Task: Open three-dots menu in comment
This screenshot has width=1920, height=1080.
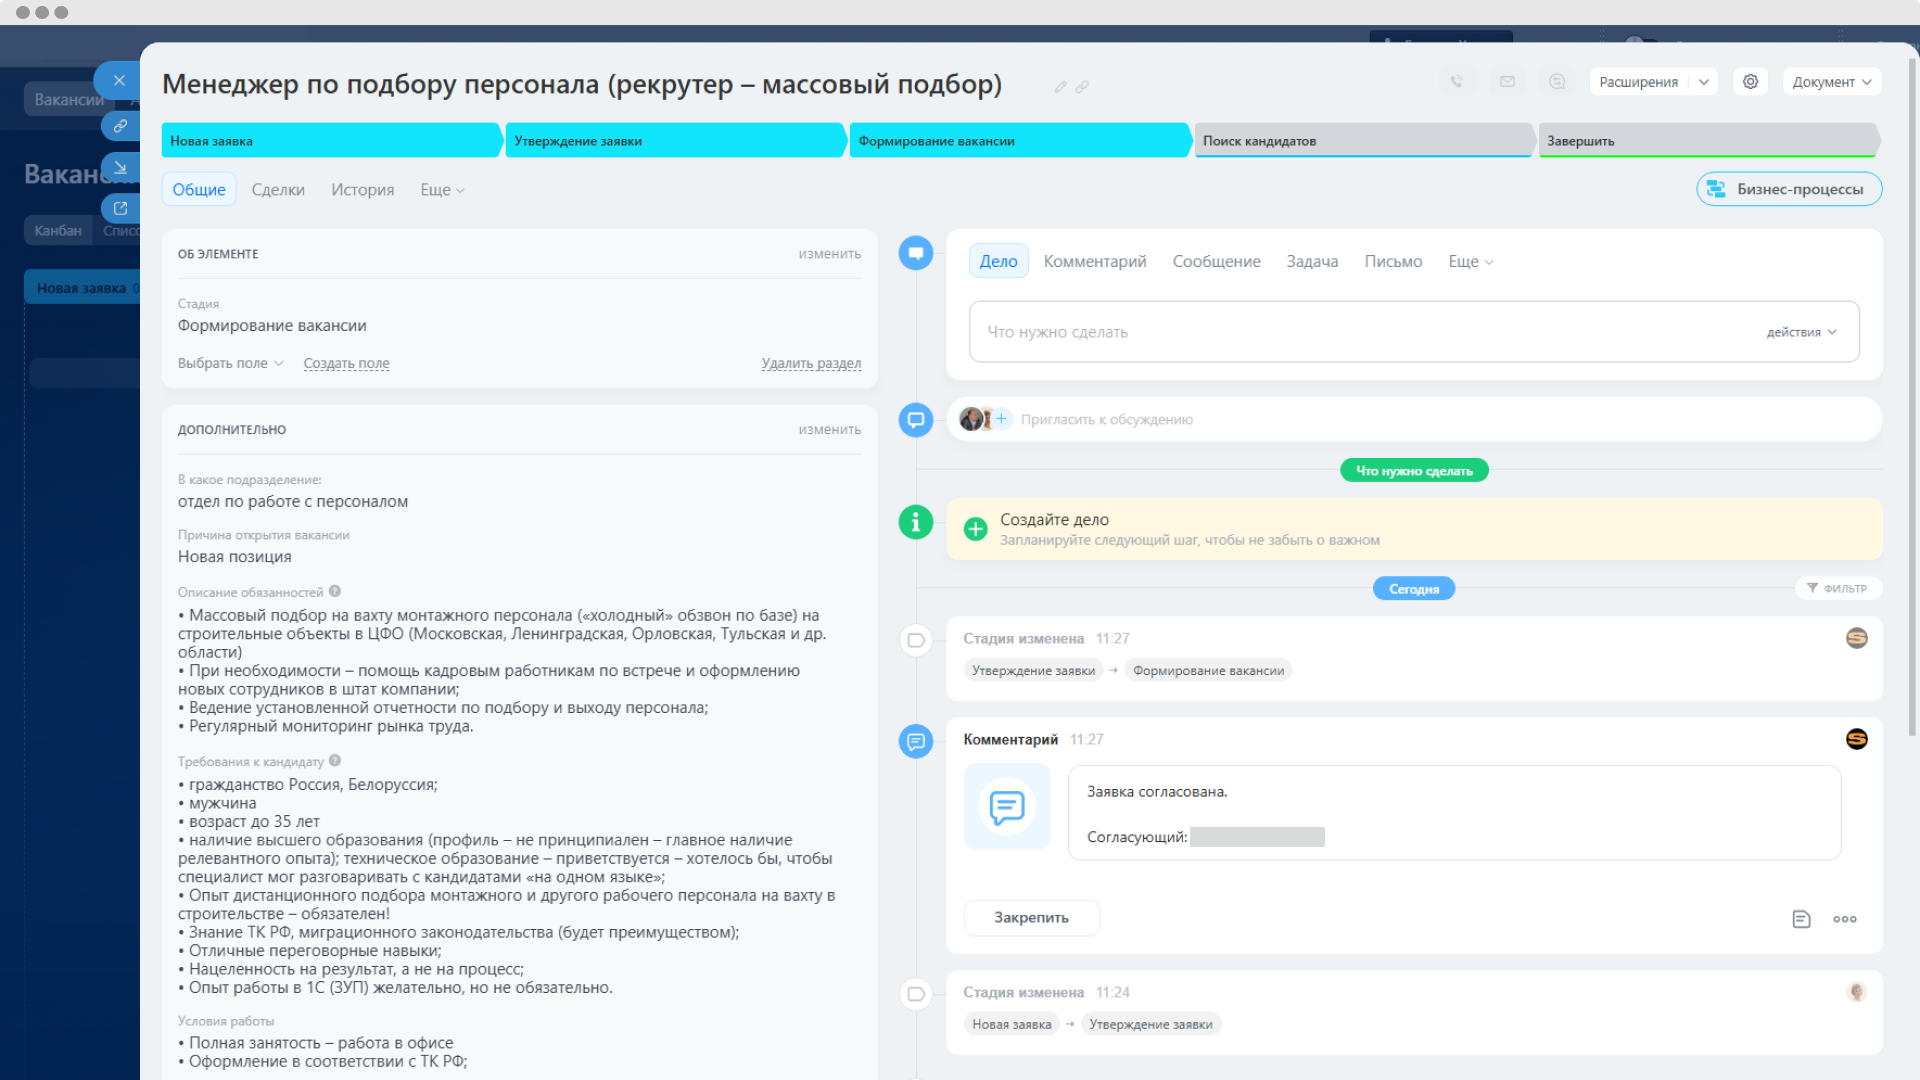Action: pyautogui.click(x=1845, y=919)
